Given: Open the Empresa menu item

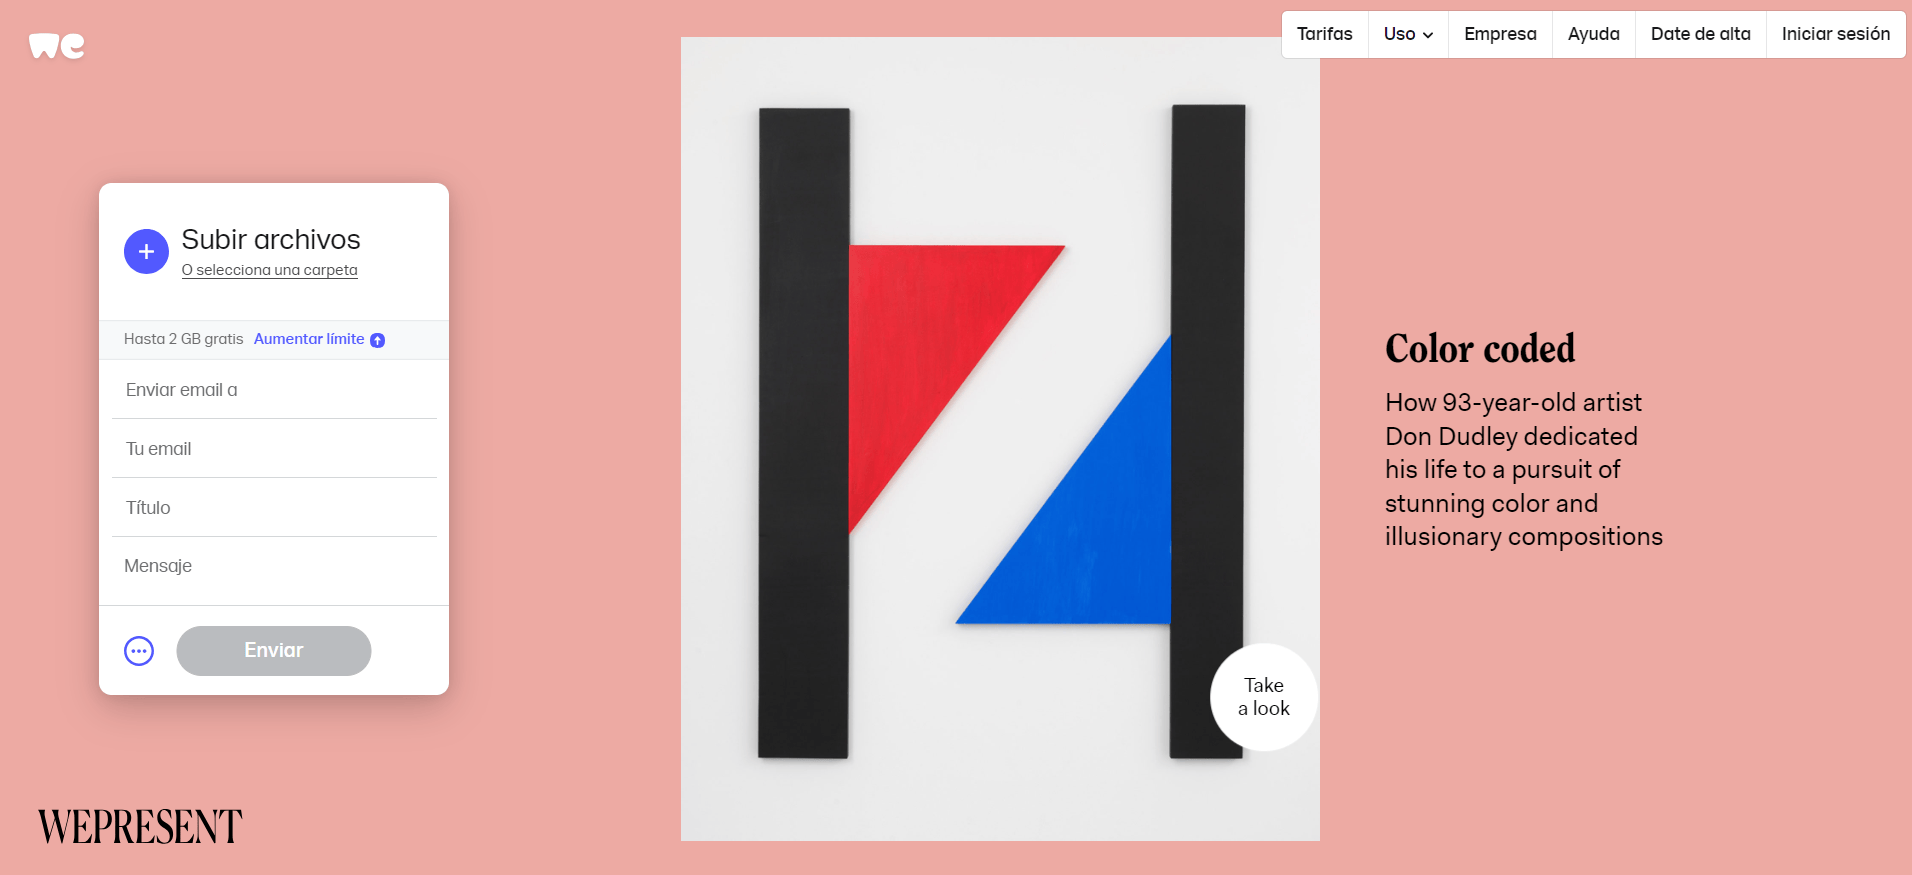Looking at the screenshot, I should (1500, 34).
